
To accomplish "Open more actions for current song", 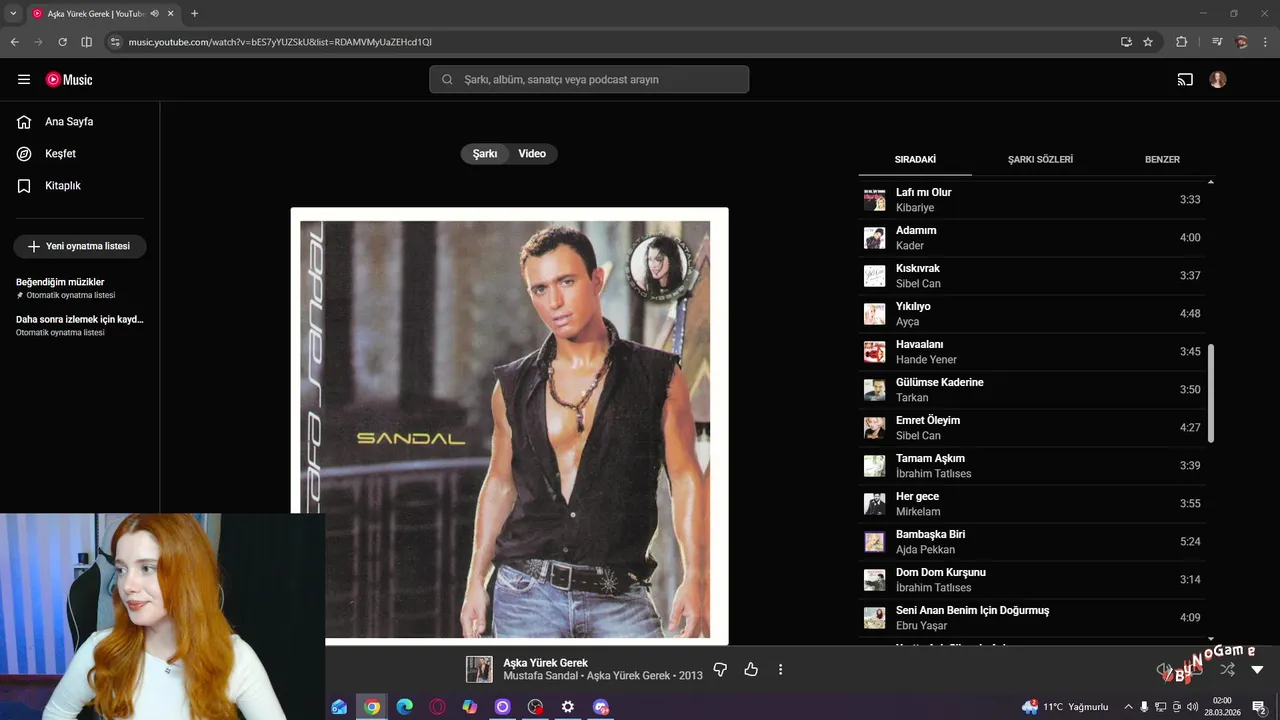I will pyautogui.click(x=781, y=670).
